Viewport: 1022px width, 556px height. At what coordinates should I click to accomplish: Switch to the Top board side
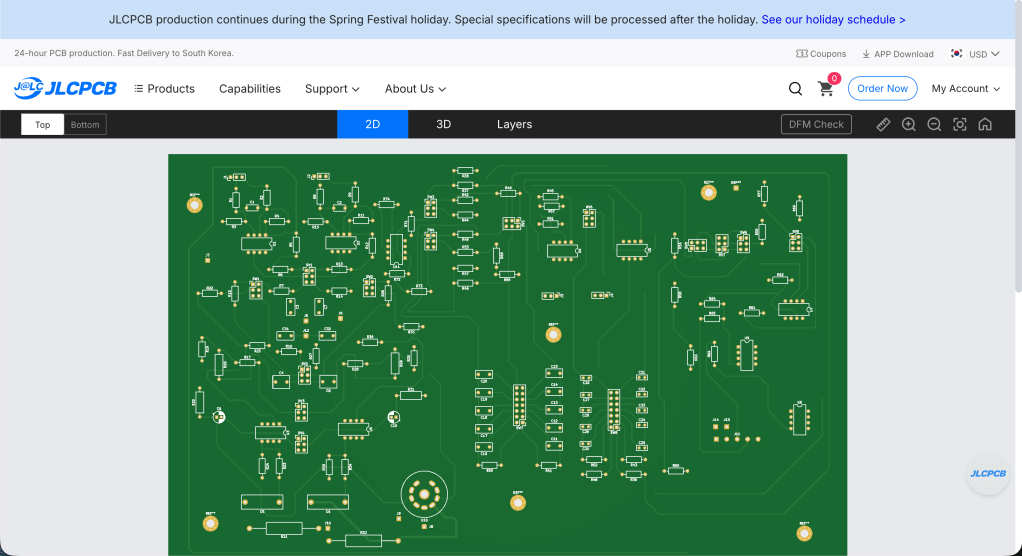click(43, 125)
